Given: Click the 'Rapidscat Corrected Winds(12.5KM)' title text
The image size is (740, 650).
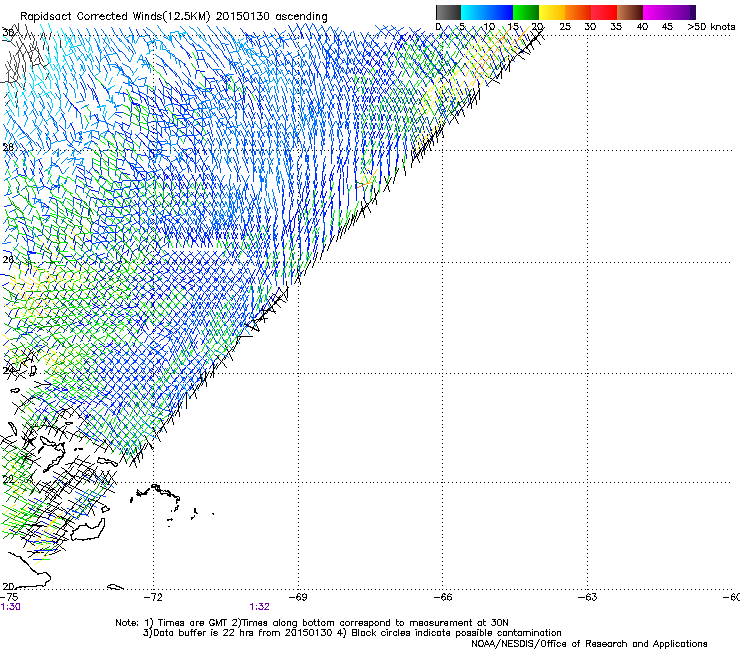Looking at the screenshot, I should pyautogui.click(x=115, y=17).
